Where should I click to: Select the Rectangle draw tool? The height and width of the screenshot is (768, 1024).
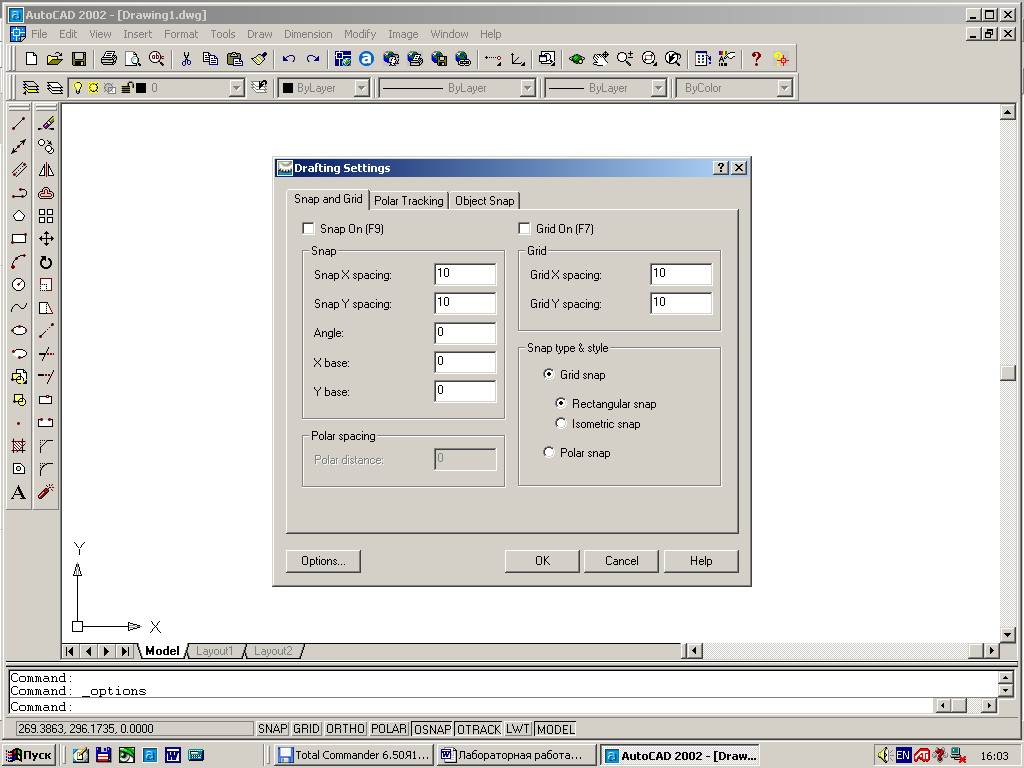click(18, 239)
